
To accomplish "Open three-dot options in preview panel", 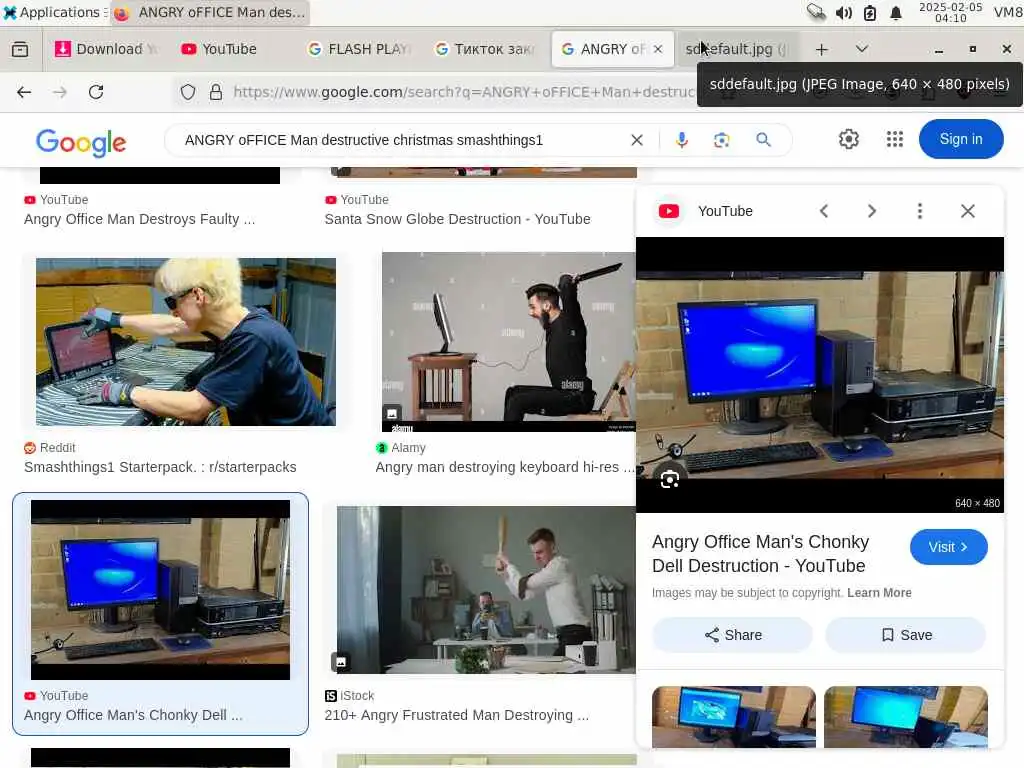I will click(x=920, y=211).
